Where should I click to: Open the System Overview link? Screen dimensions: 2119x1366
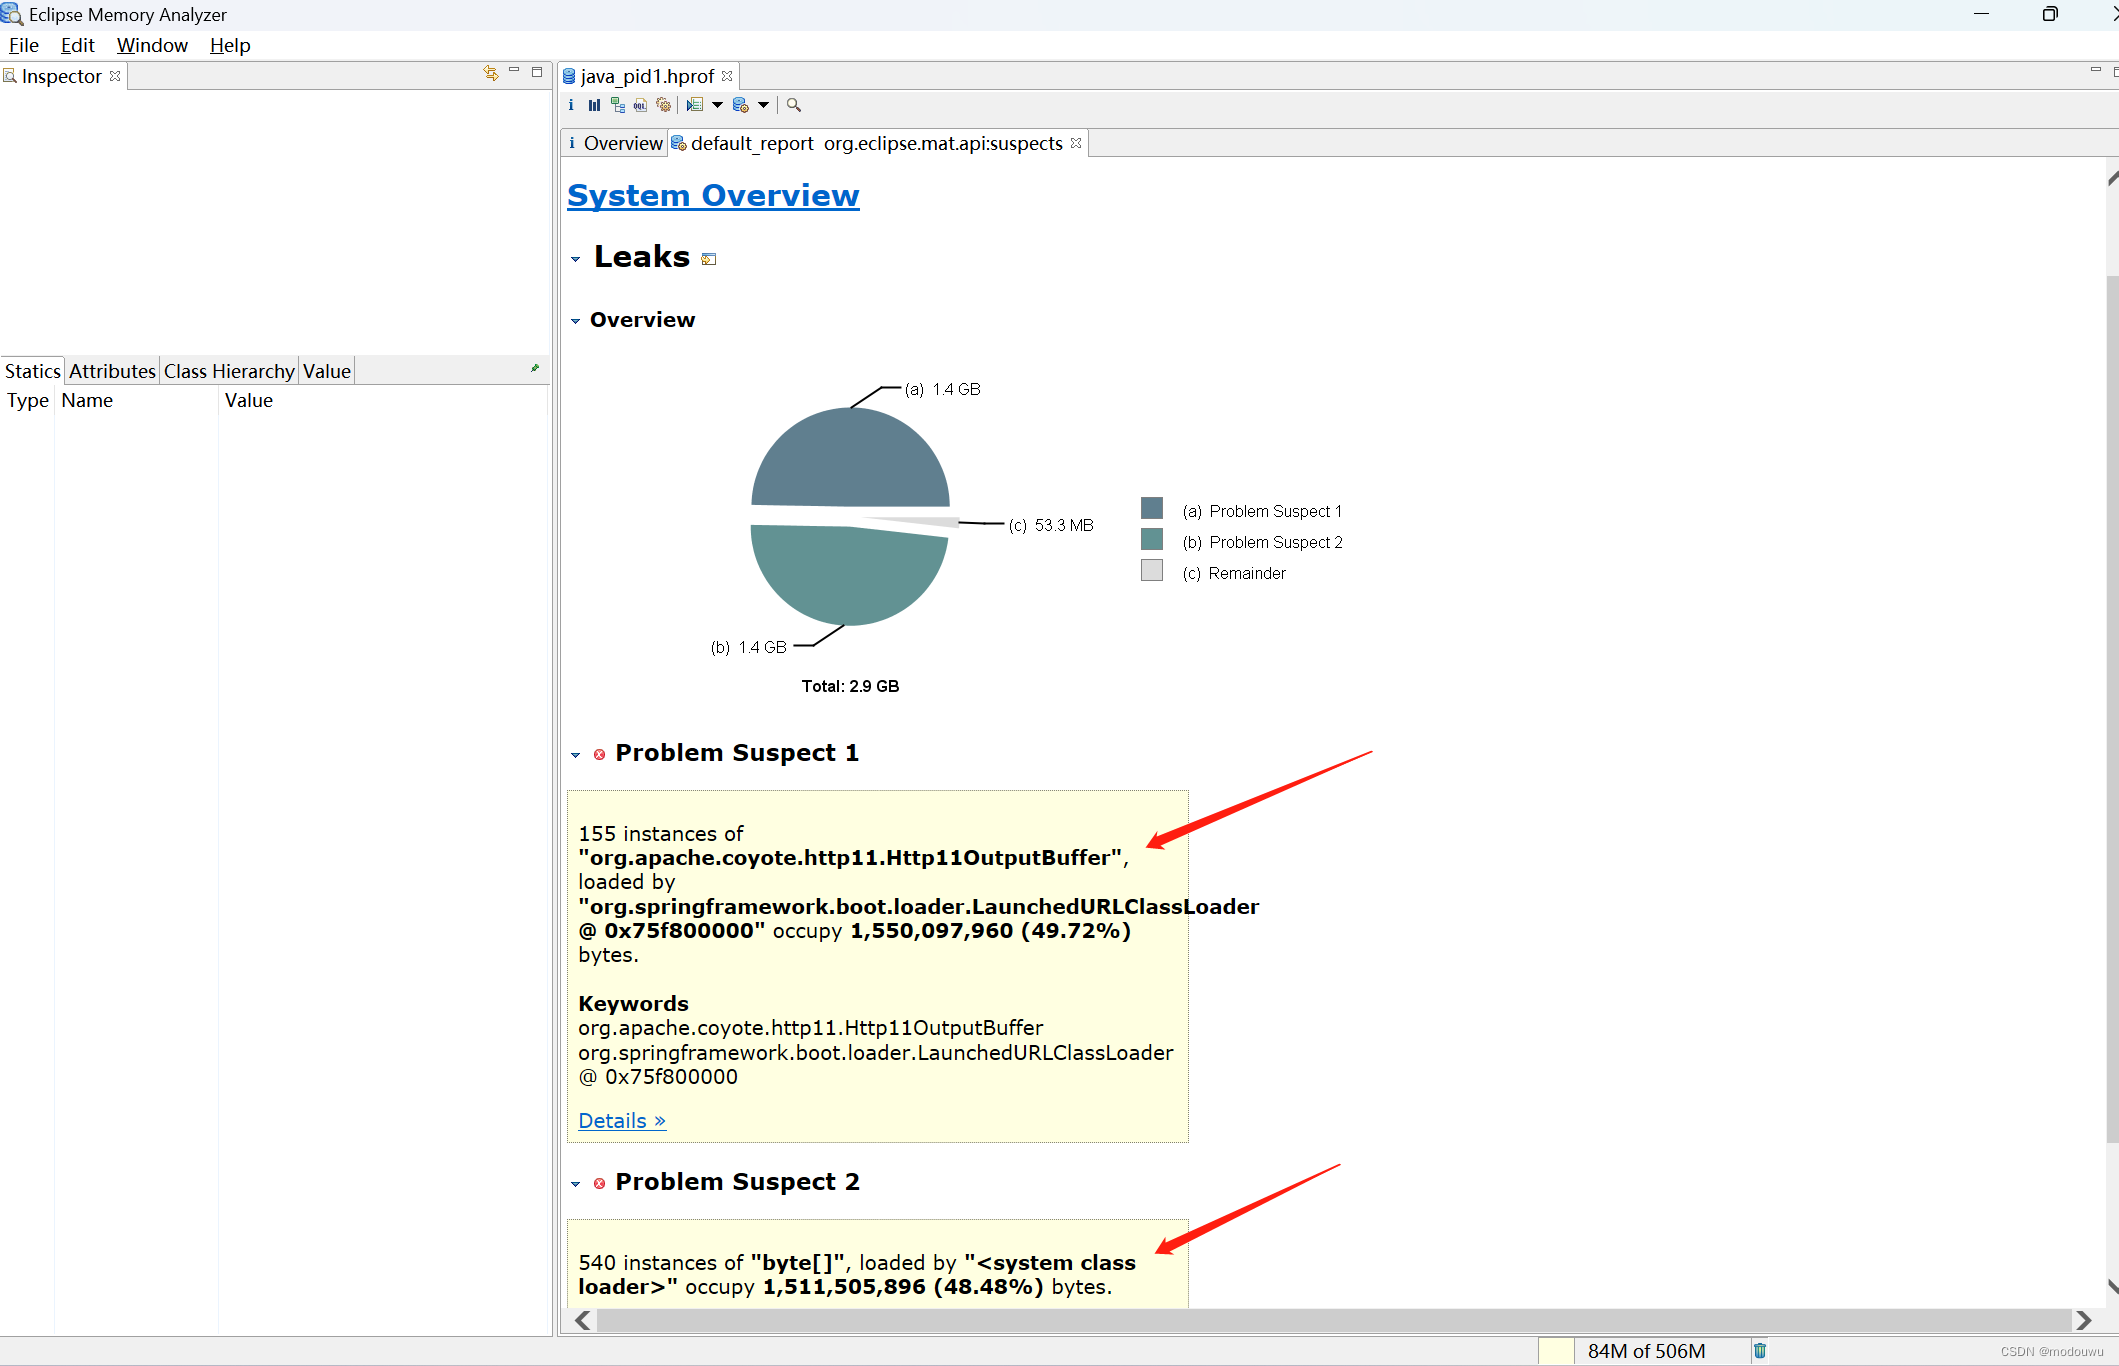tap(713, 195)
